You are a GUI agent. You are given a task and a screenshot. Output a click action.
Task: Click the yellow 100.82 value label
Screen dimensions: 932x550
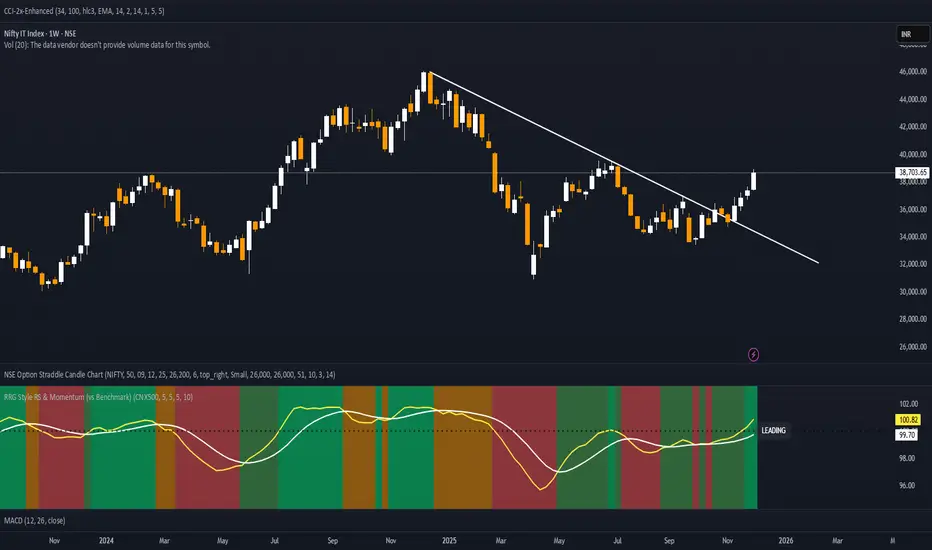(x=908, y=420)
